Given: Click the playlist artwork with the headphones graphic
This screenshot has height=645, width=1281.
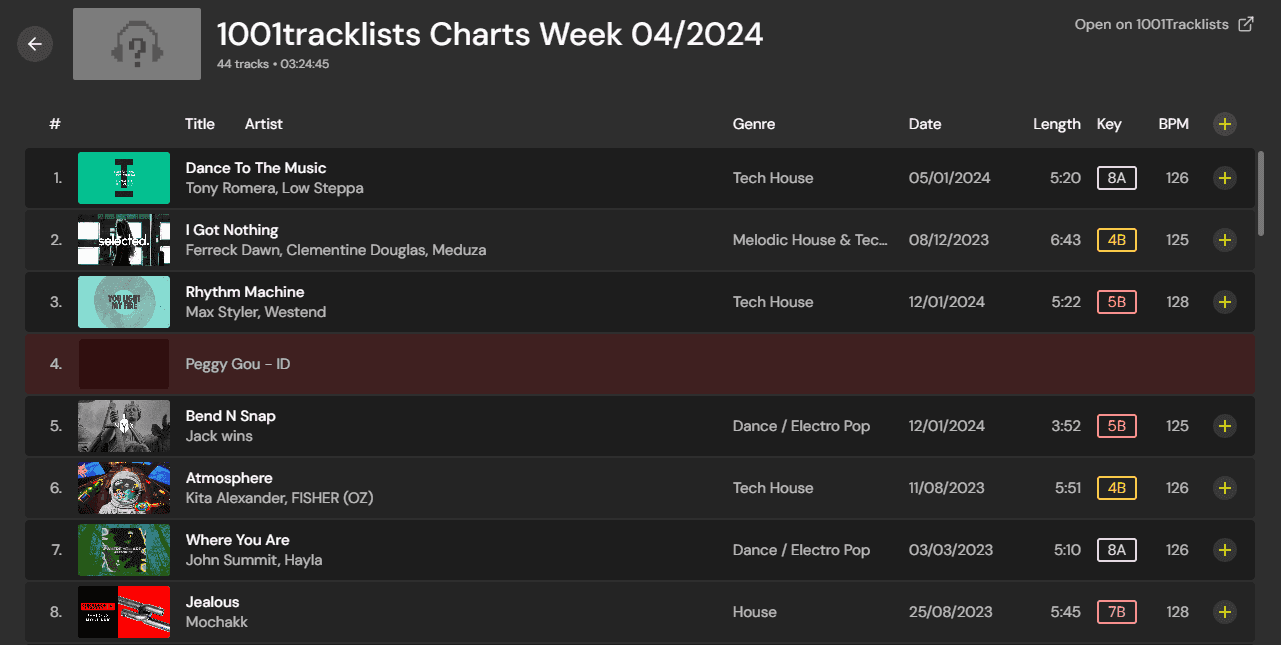Looking at the screenshot, I should tap(136, 44).
